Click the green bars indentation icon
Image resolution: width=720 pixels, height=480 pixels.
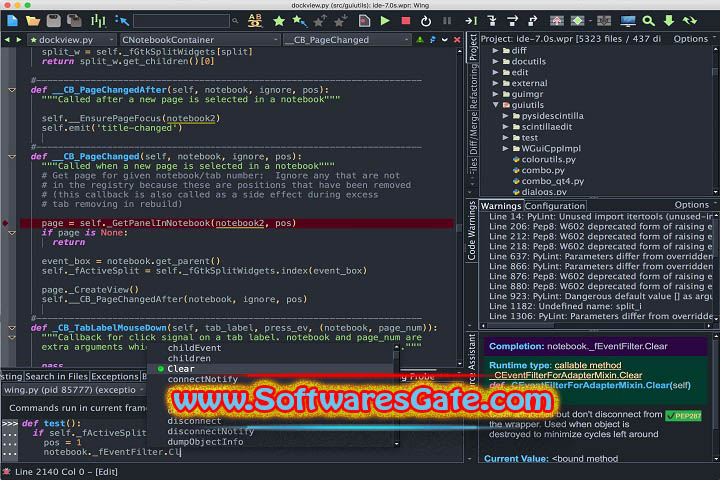(98, 21)
